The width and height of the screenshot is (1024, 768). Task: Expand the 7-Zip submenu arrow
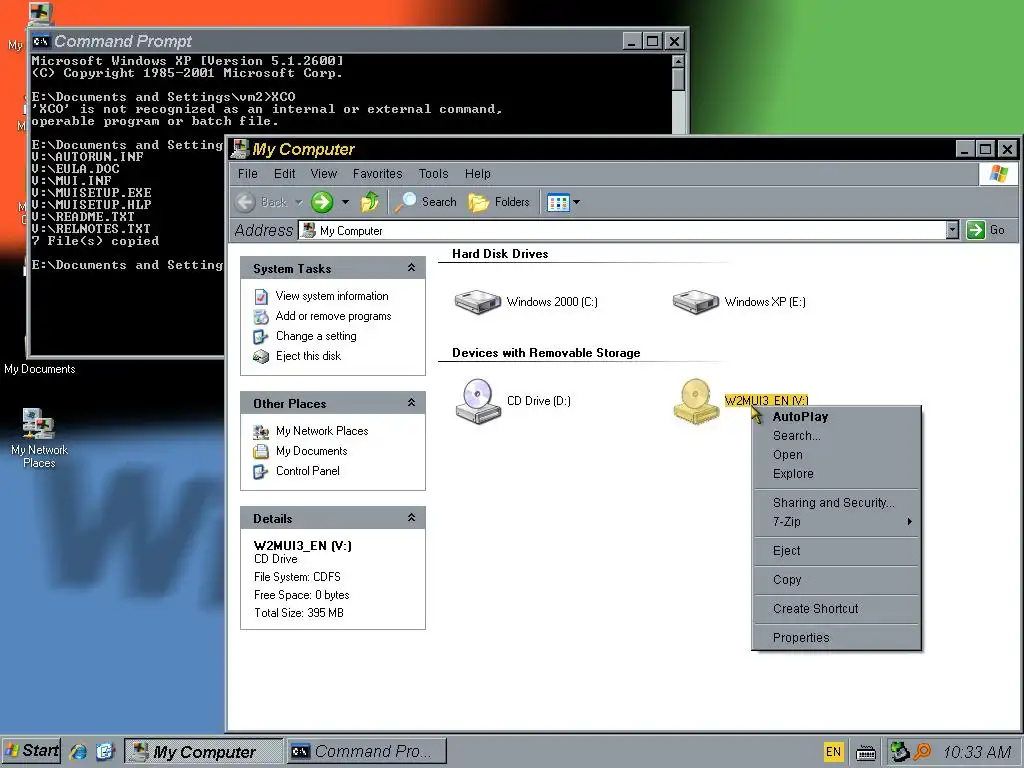909,522
